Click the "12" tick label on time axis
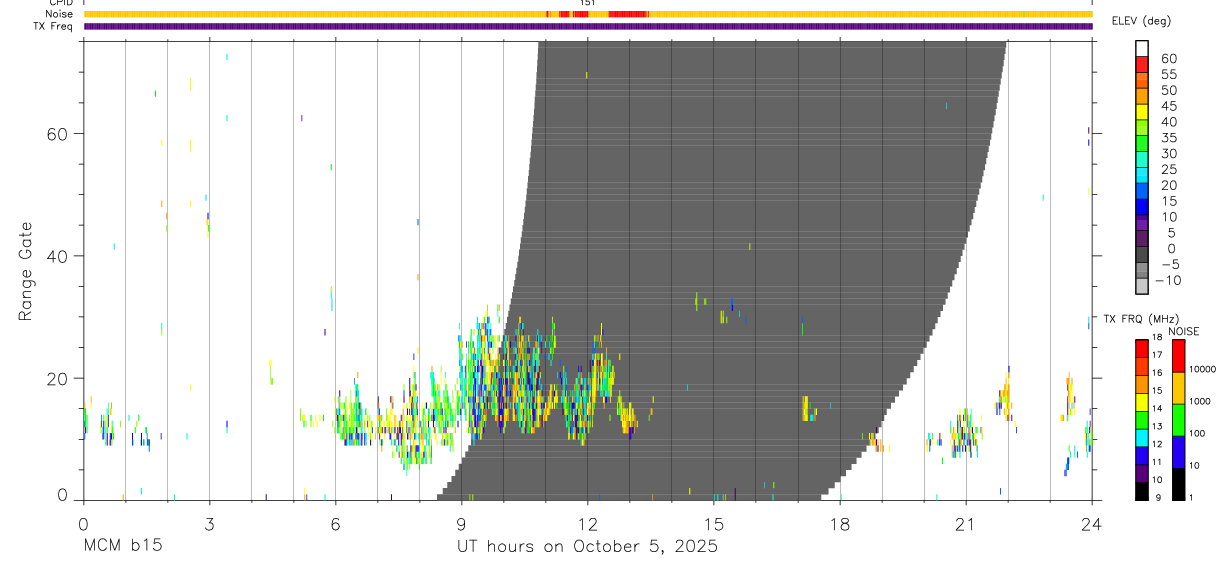Image resolution: width=1228 pixels, height=567 pixels. point(587,524)
